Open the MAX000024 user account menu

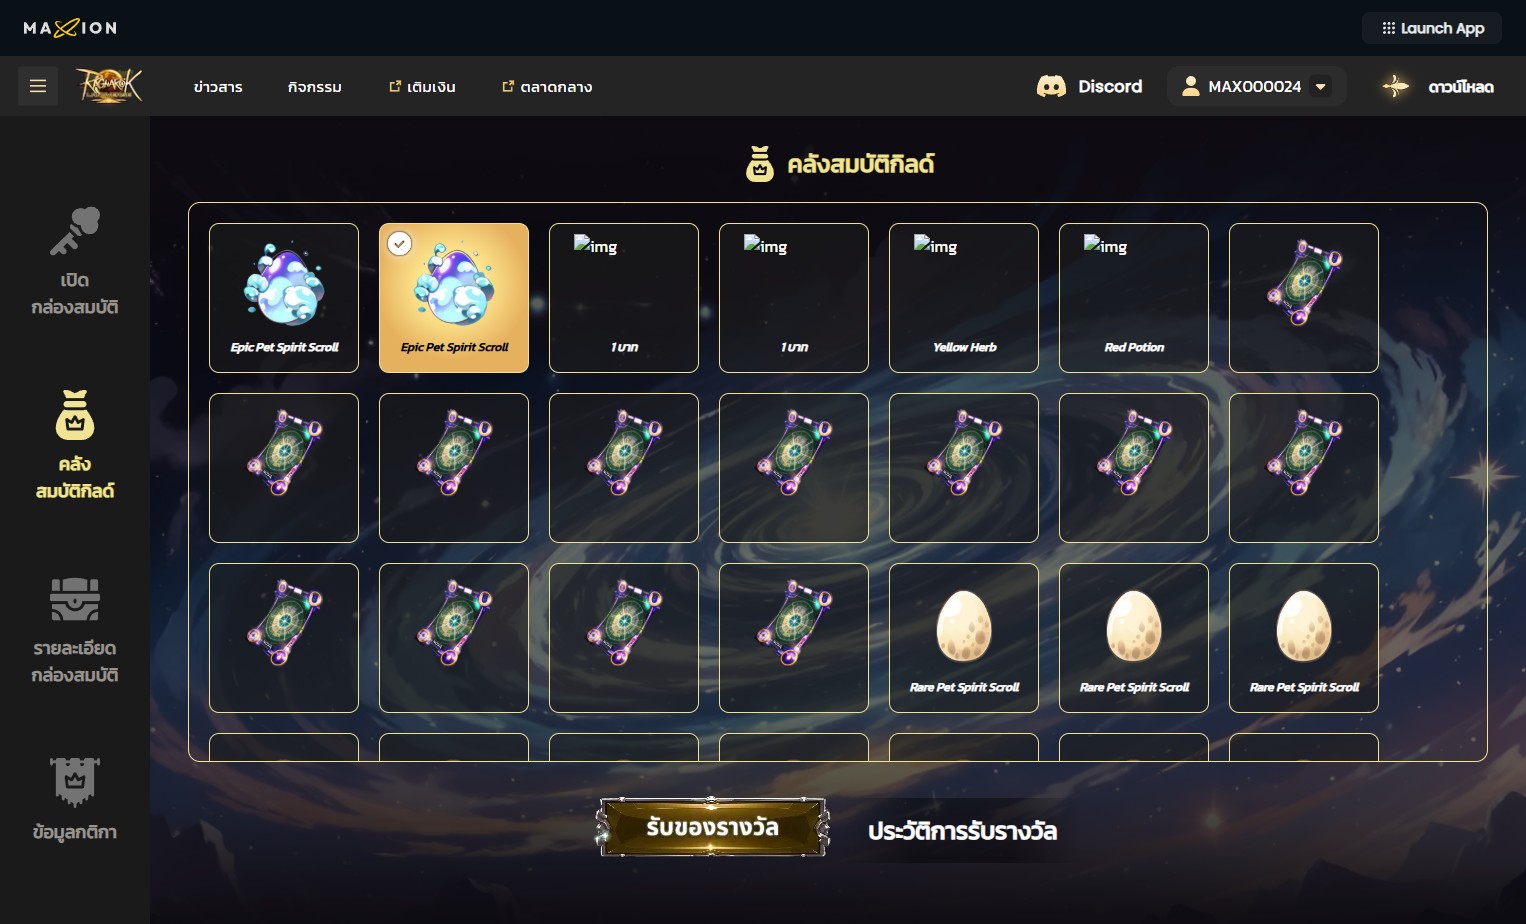(1256, 86)
